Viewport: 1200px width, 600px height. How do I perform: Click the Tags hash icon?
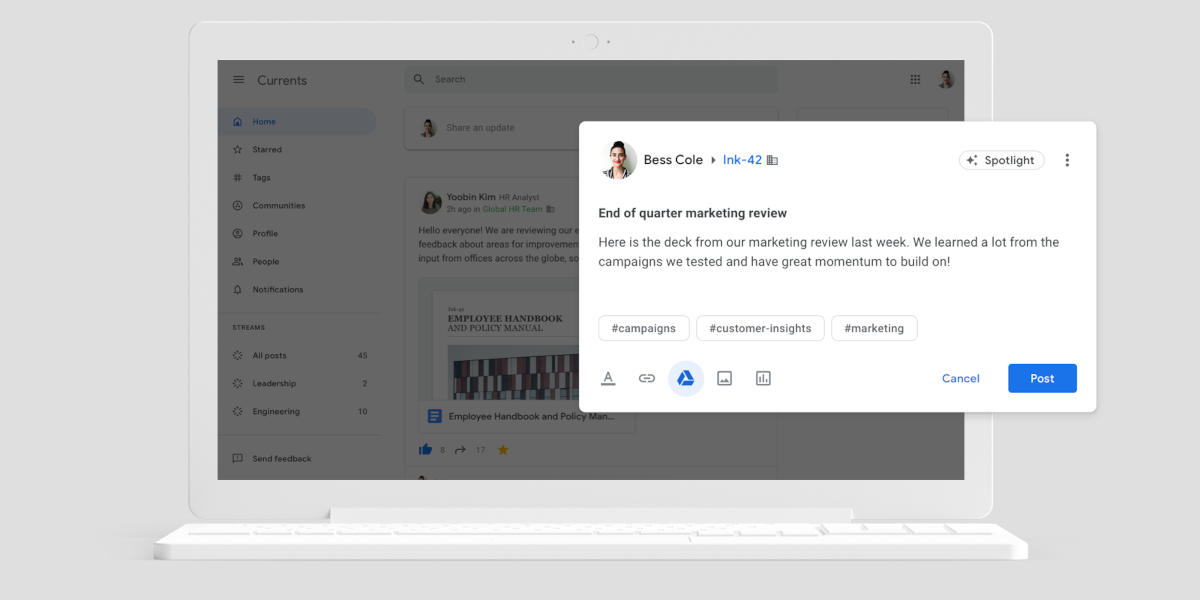coord(237,178)
